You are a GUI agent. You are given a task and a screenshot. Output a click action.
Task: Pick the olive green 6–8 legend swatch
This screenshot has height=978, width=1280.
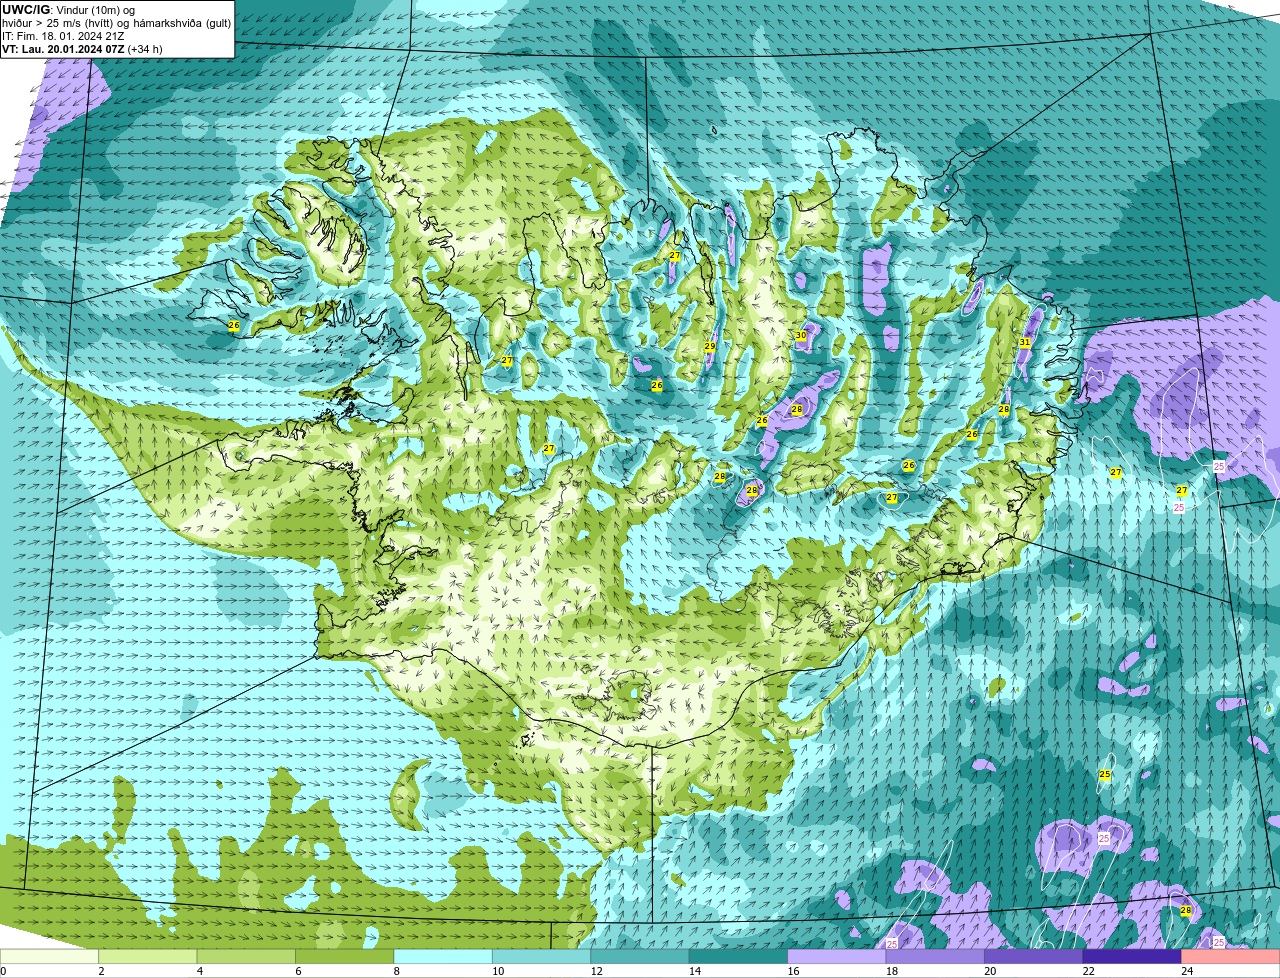coord(345,956)
